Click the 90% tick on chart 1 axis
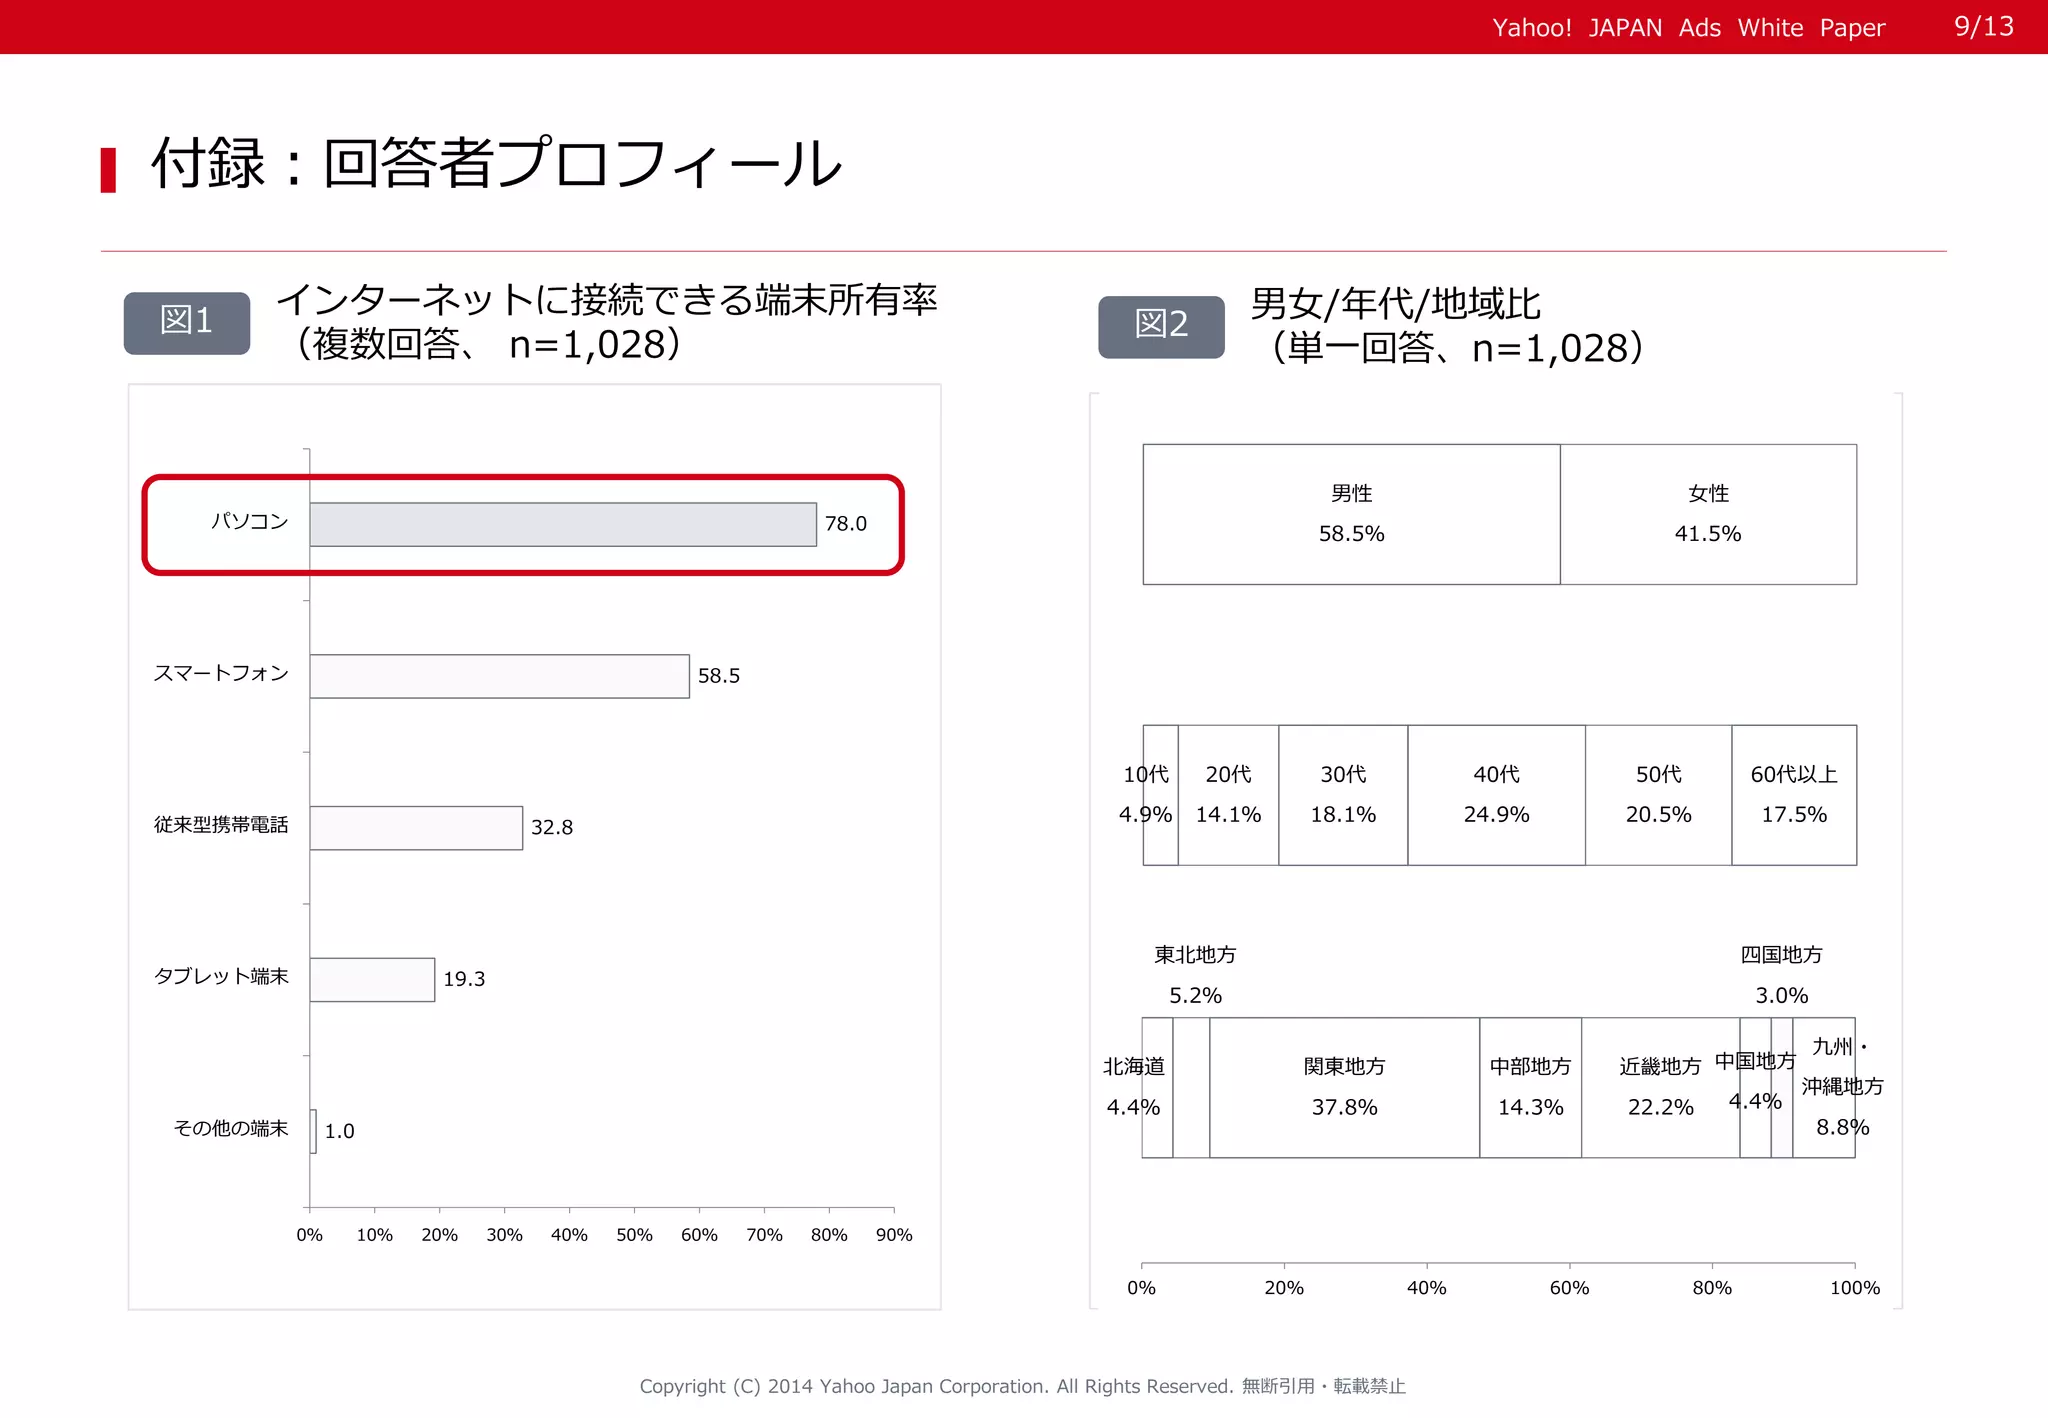2048x1418 pixels. coord(894,1235)
